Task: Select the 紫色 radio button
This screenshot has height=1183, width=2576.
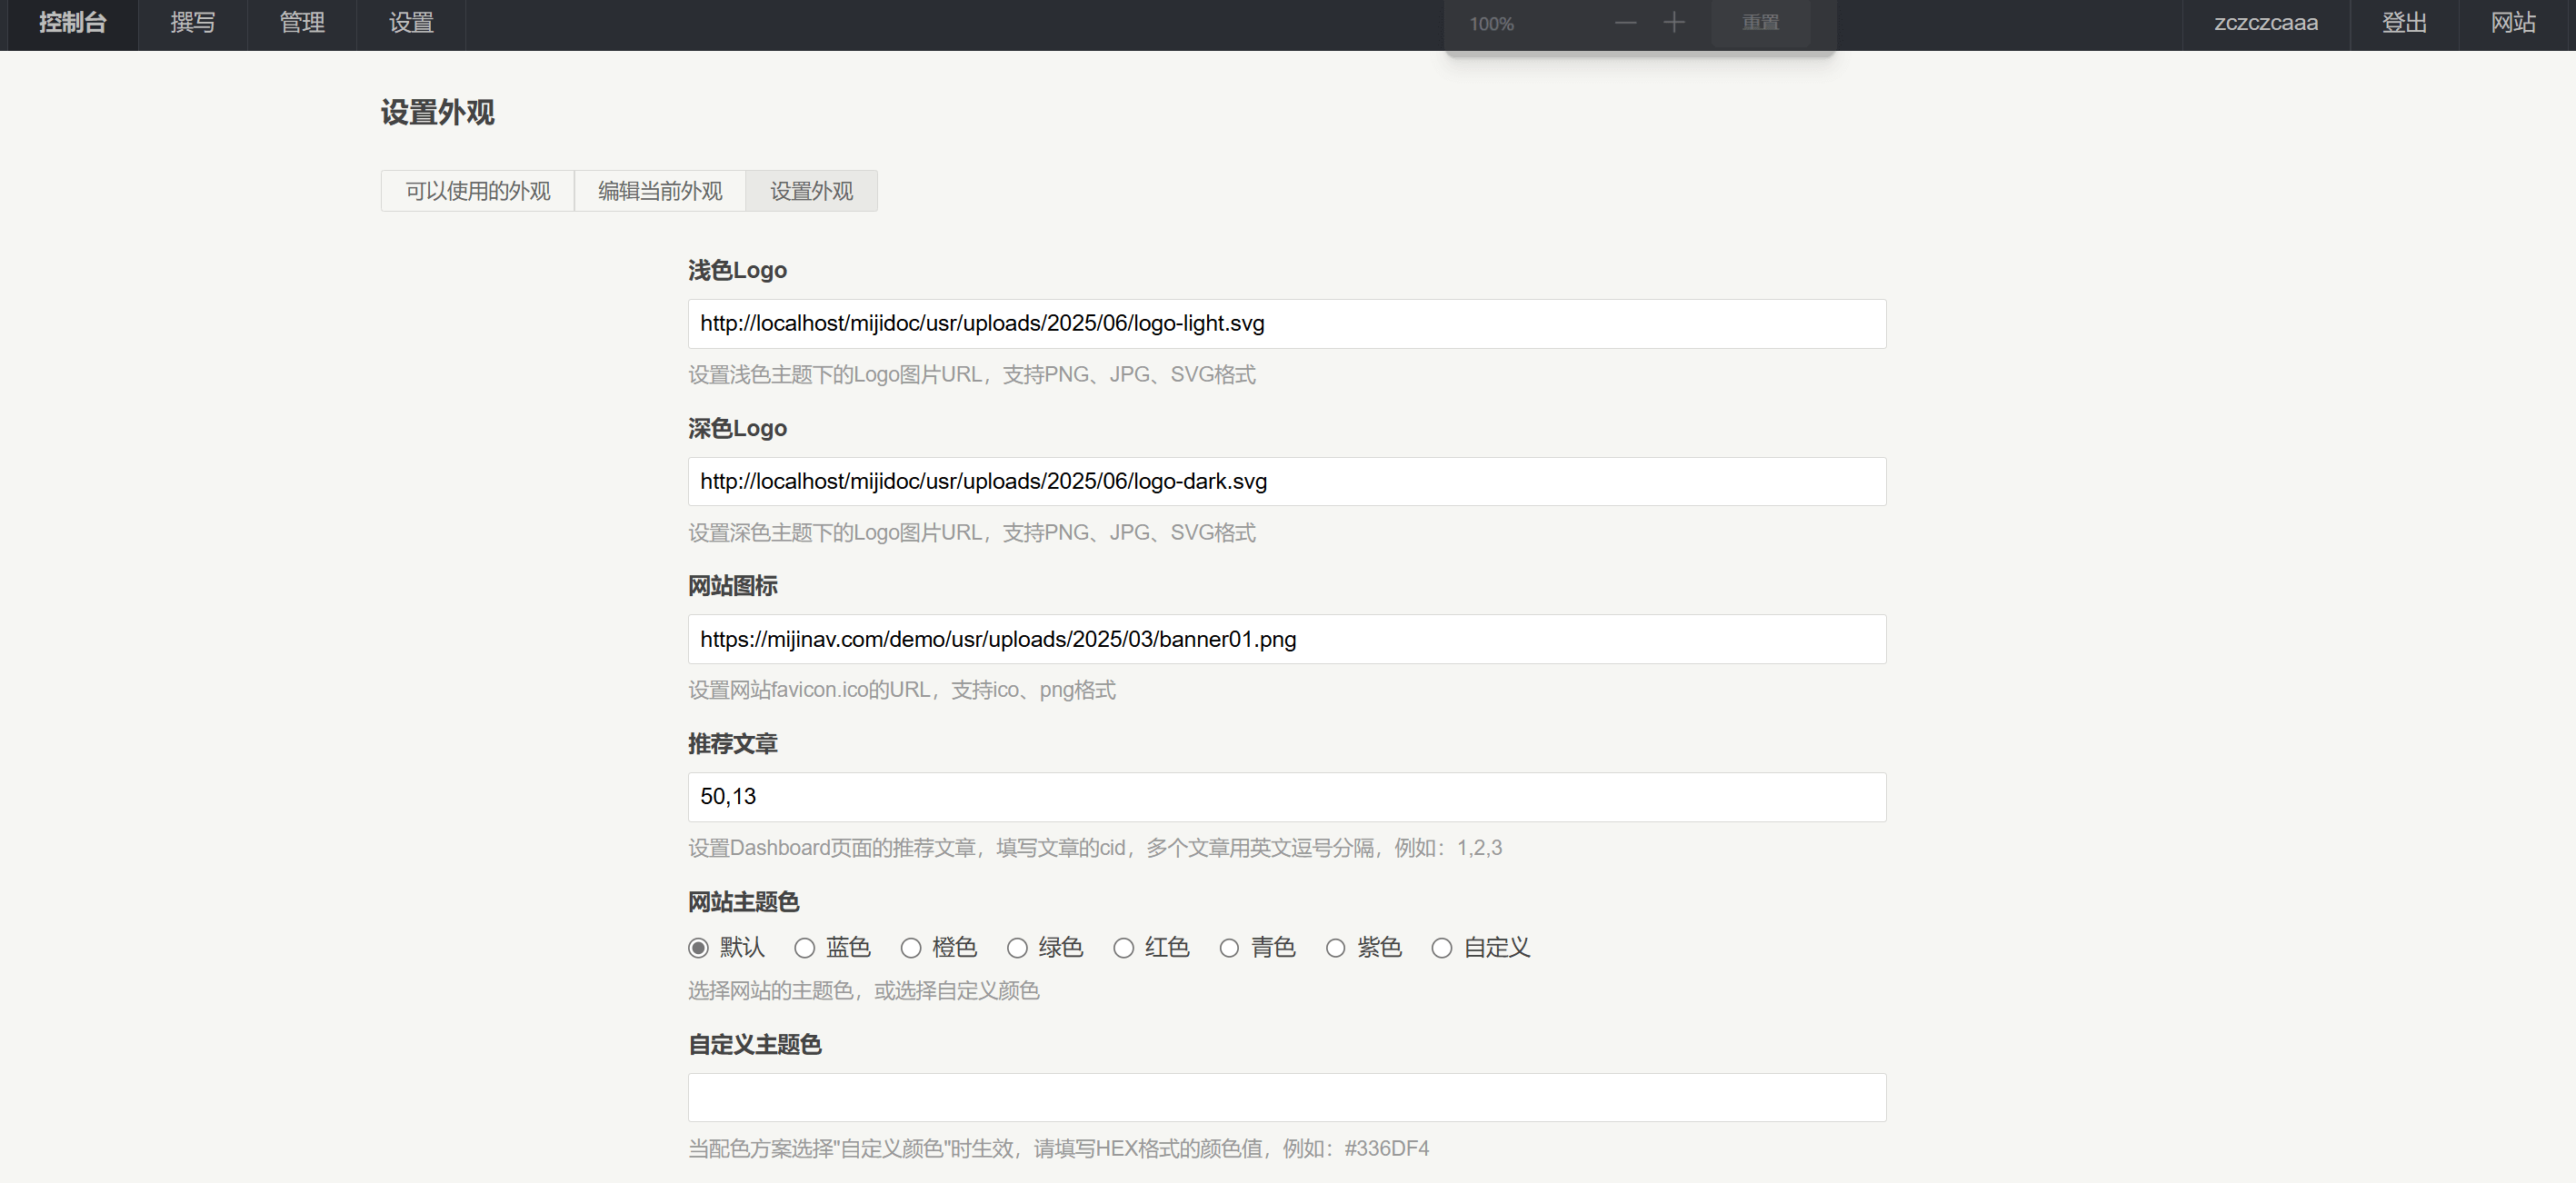Action: pos(1335,948)
